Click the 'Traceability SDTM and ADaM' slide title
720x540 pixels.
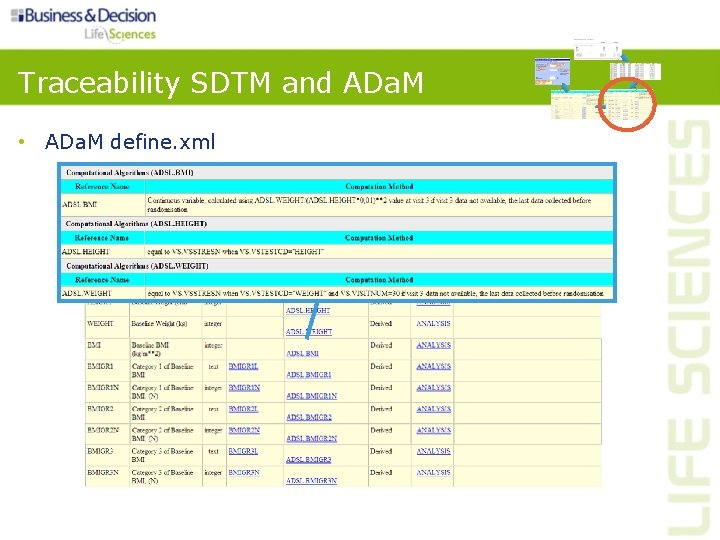click(220, 83)
